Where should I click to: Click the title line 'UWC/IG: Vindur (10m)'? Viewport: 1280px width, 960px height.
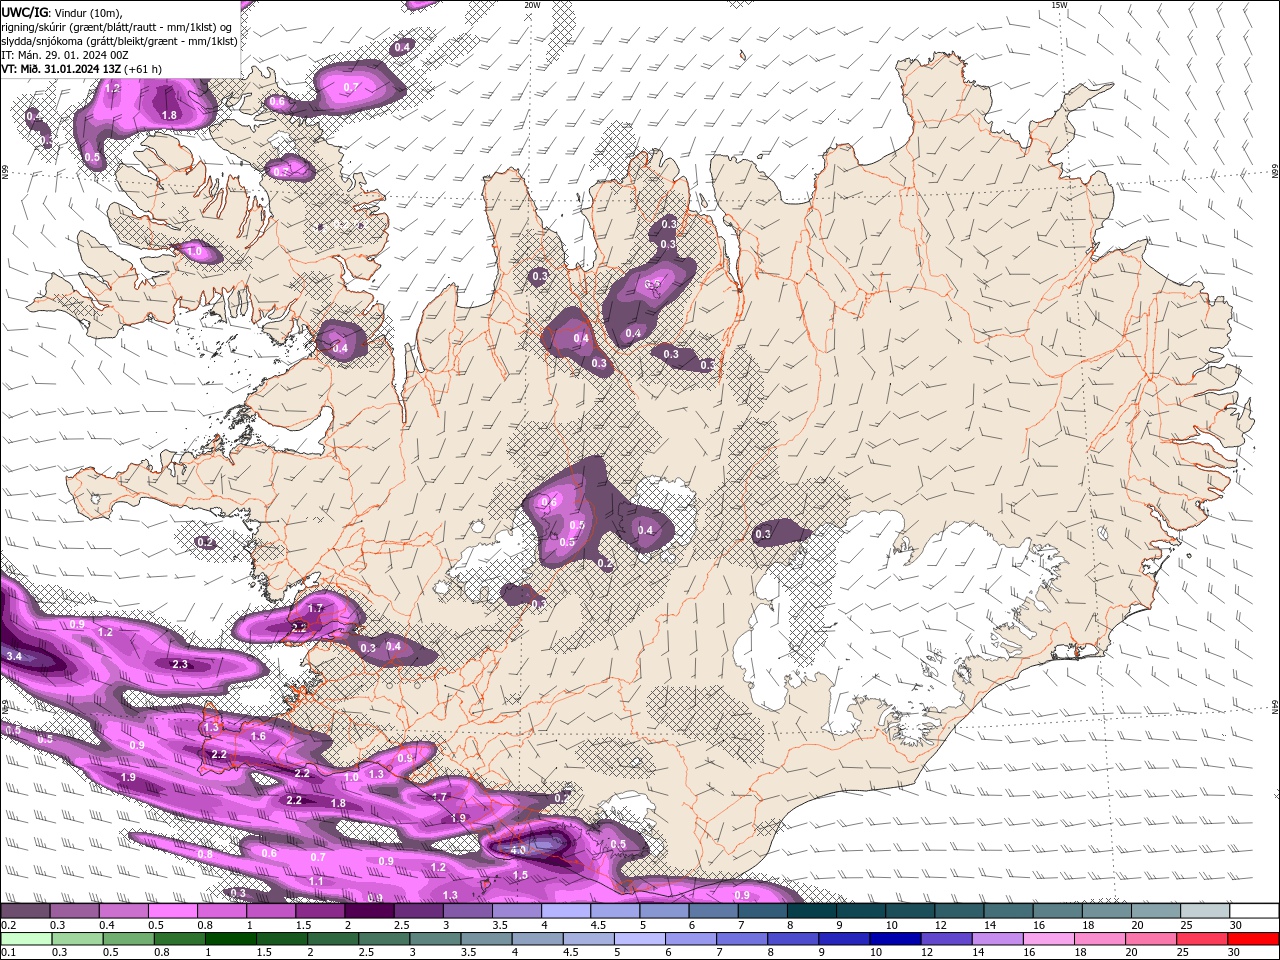pyautogui.click(x=61, y=11)
